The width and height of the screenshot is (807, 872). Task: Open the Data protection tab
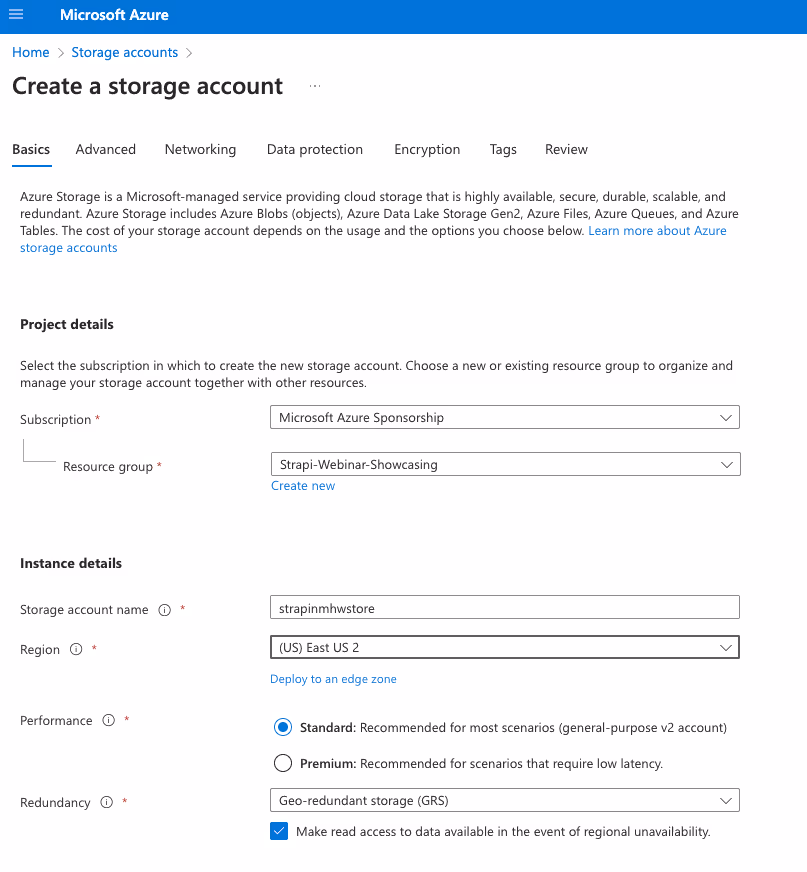click(x=314, y=149)
